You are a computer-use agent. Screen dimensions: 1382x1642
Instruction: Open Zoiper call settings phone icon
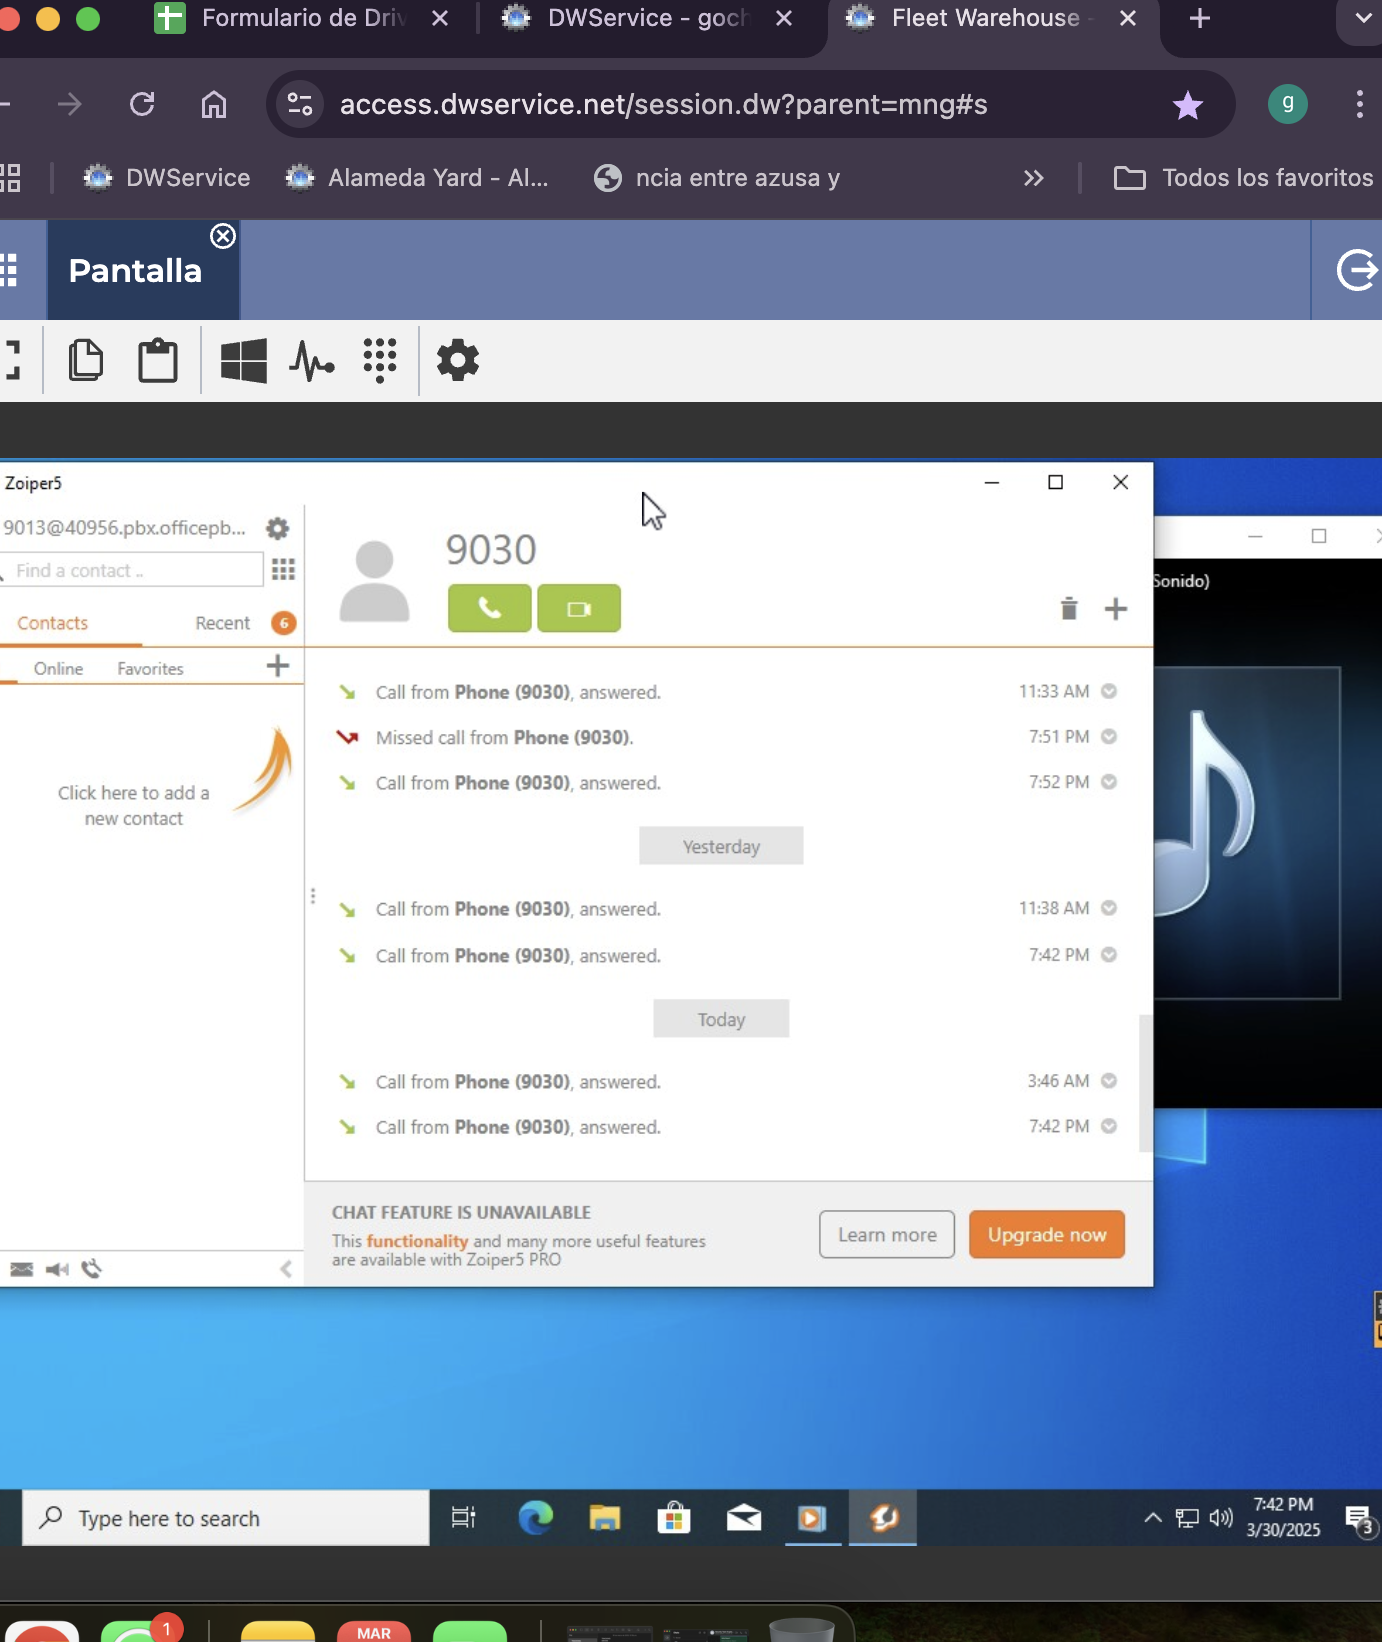(x=92, y=1269)
